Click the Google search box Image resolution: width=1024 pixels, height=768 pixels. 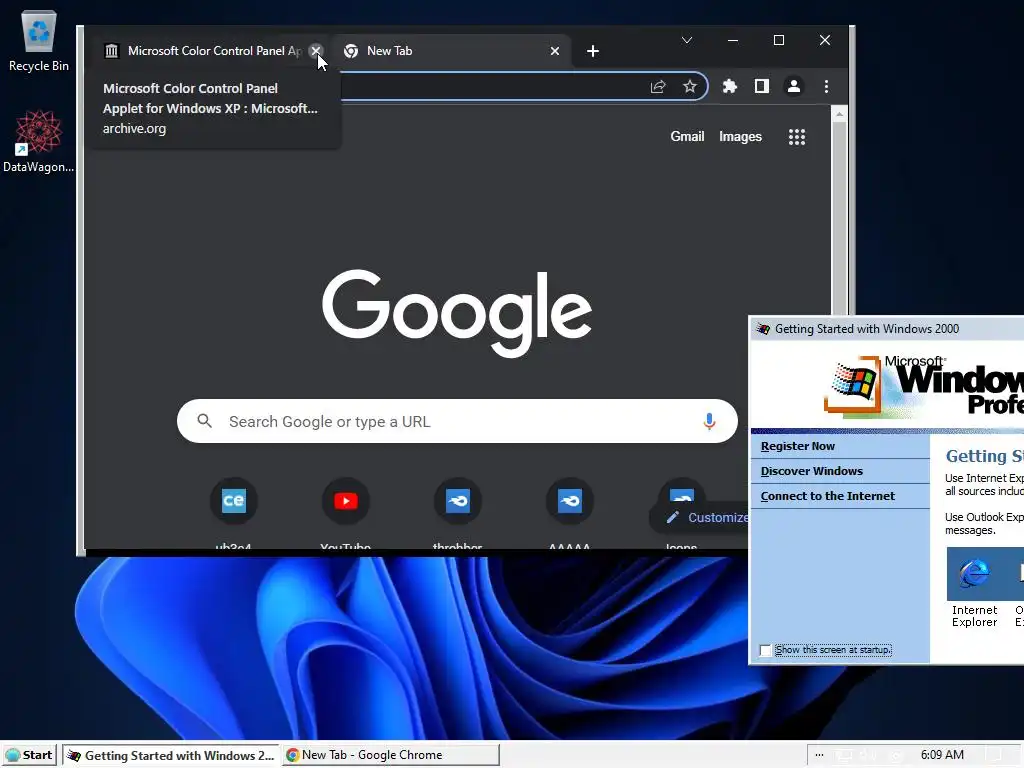coord(457,421)
